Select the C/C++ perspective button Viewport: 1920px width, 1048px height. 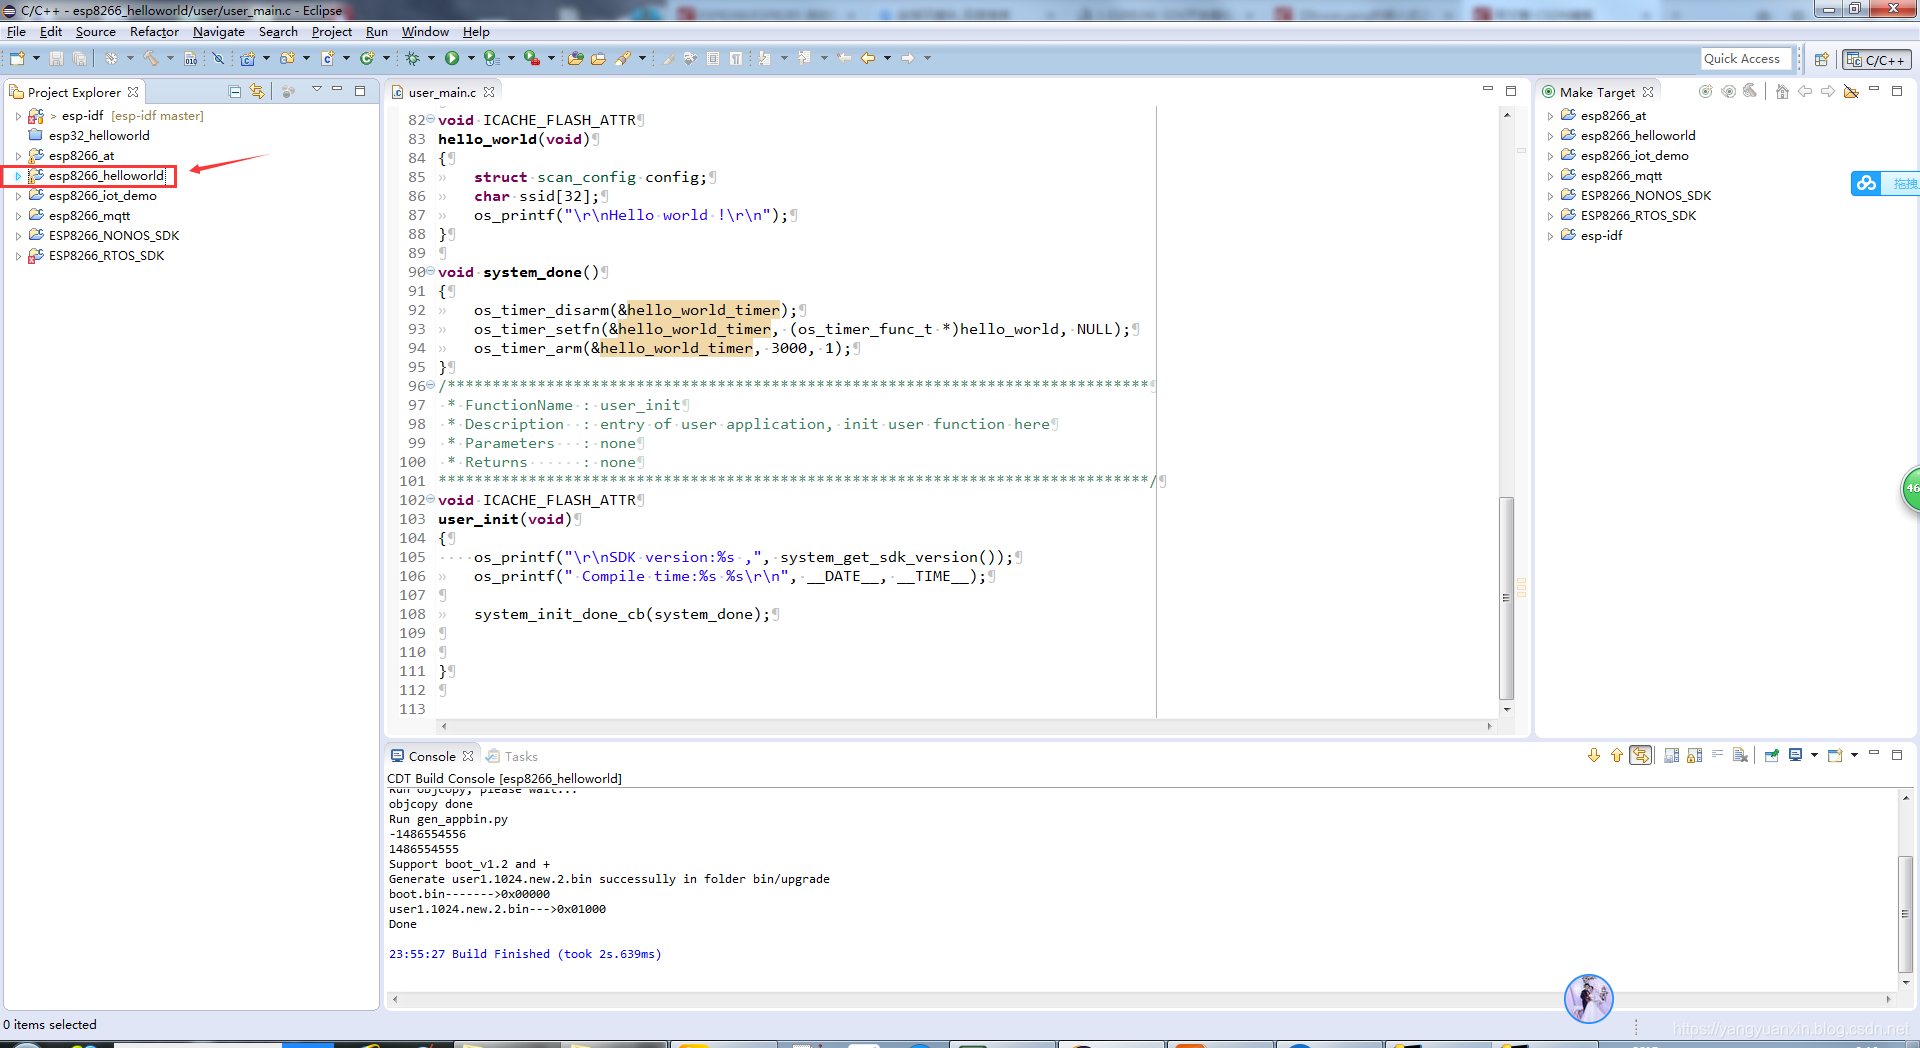[1878, 60]
